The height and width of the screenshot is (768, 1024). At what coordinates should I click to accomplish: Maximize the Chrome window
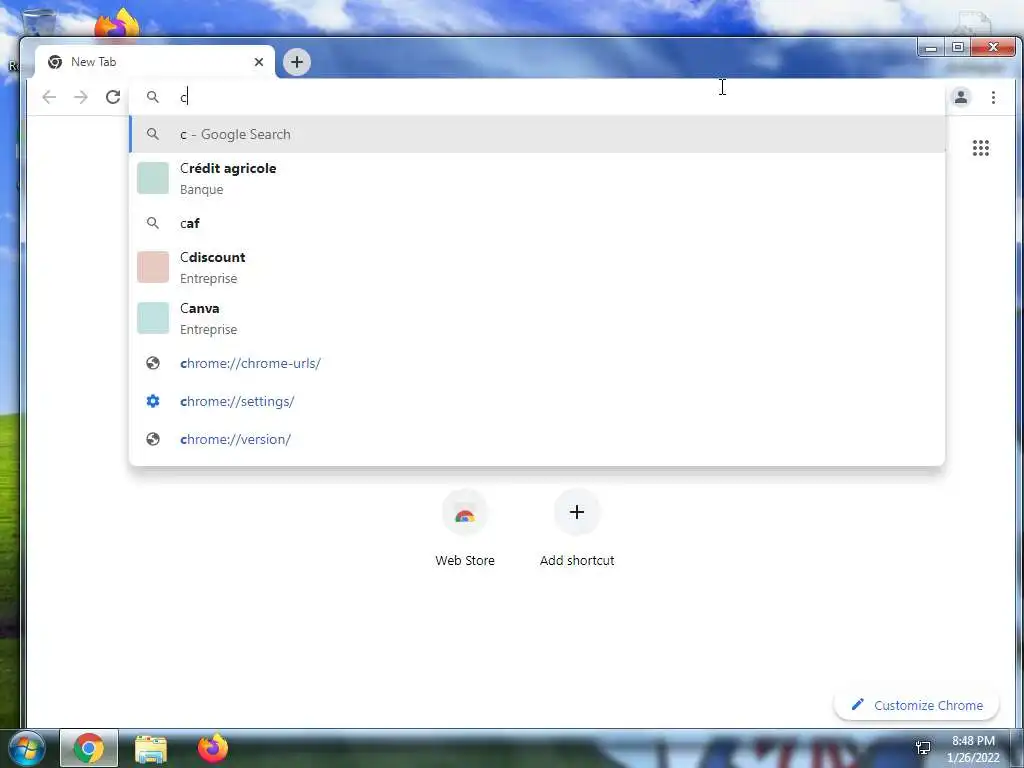pos(957,48)
